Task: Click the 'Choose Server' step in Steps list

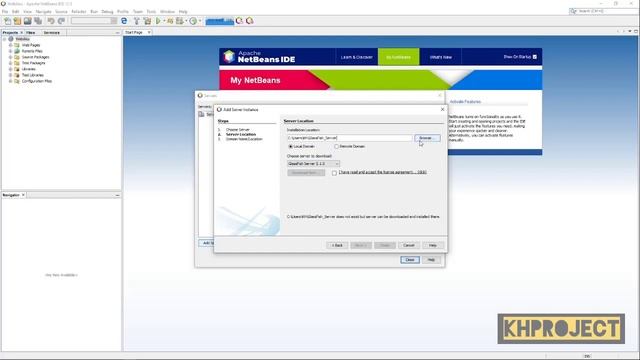Action: [x=237, y=130]
